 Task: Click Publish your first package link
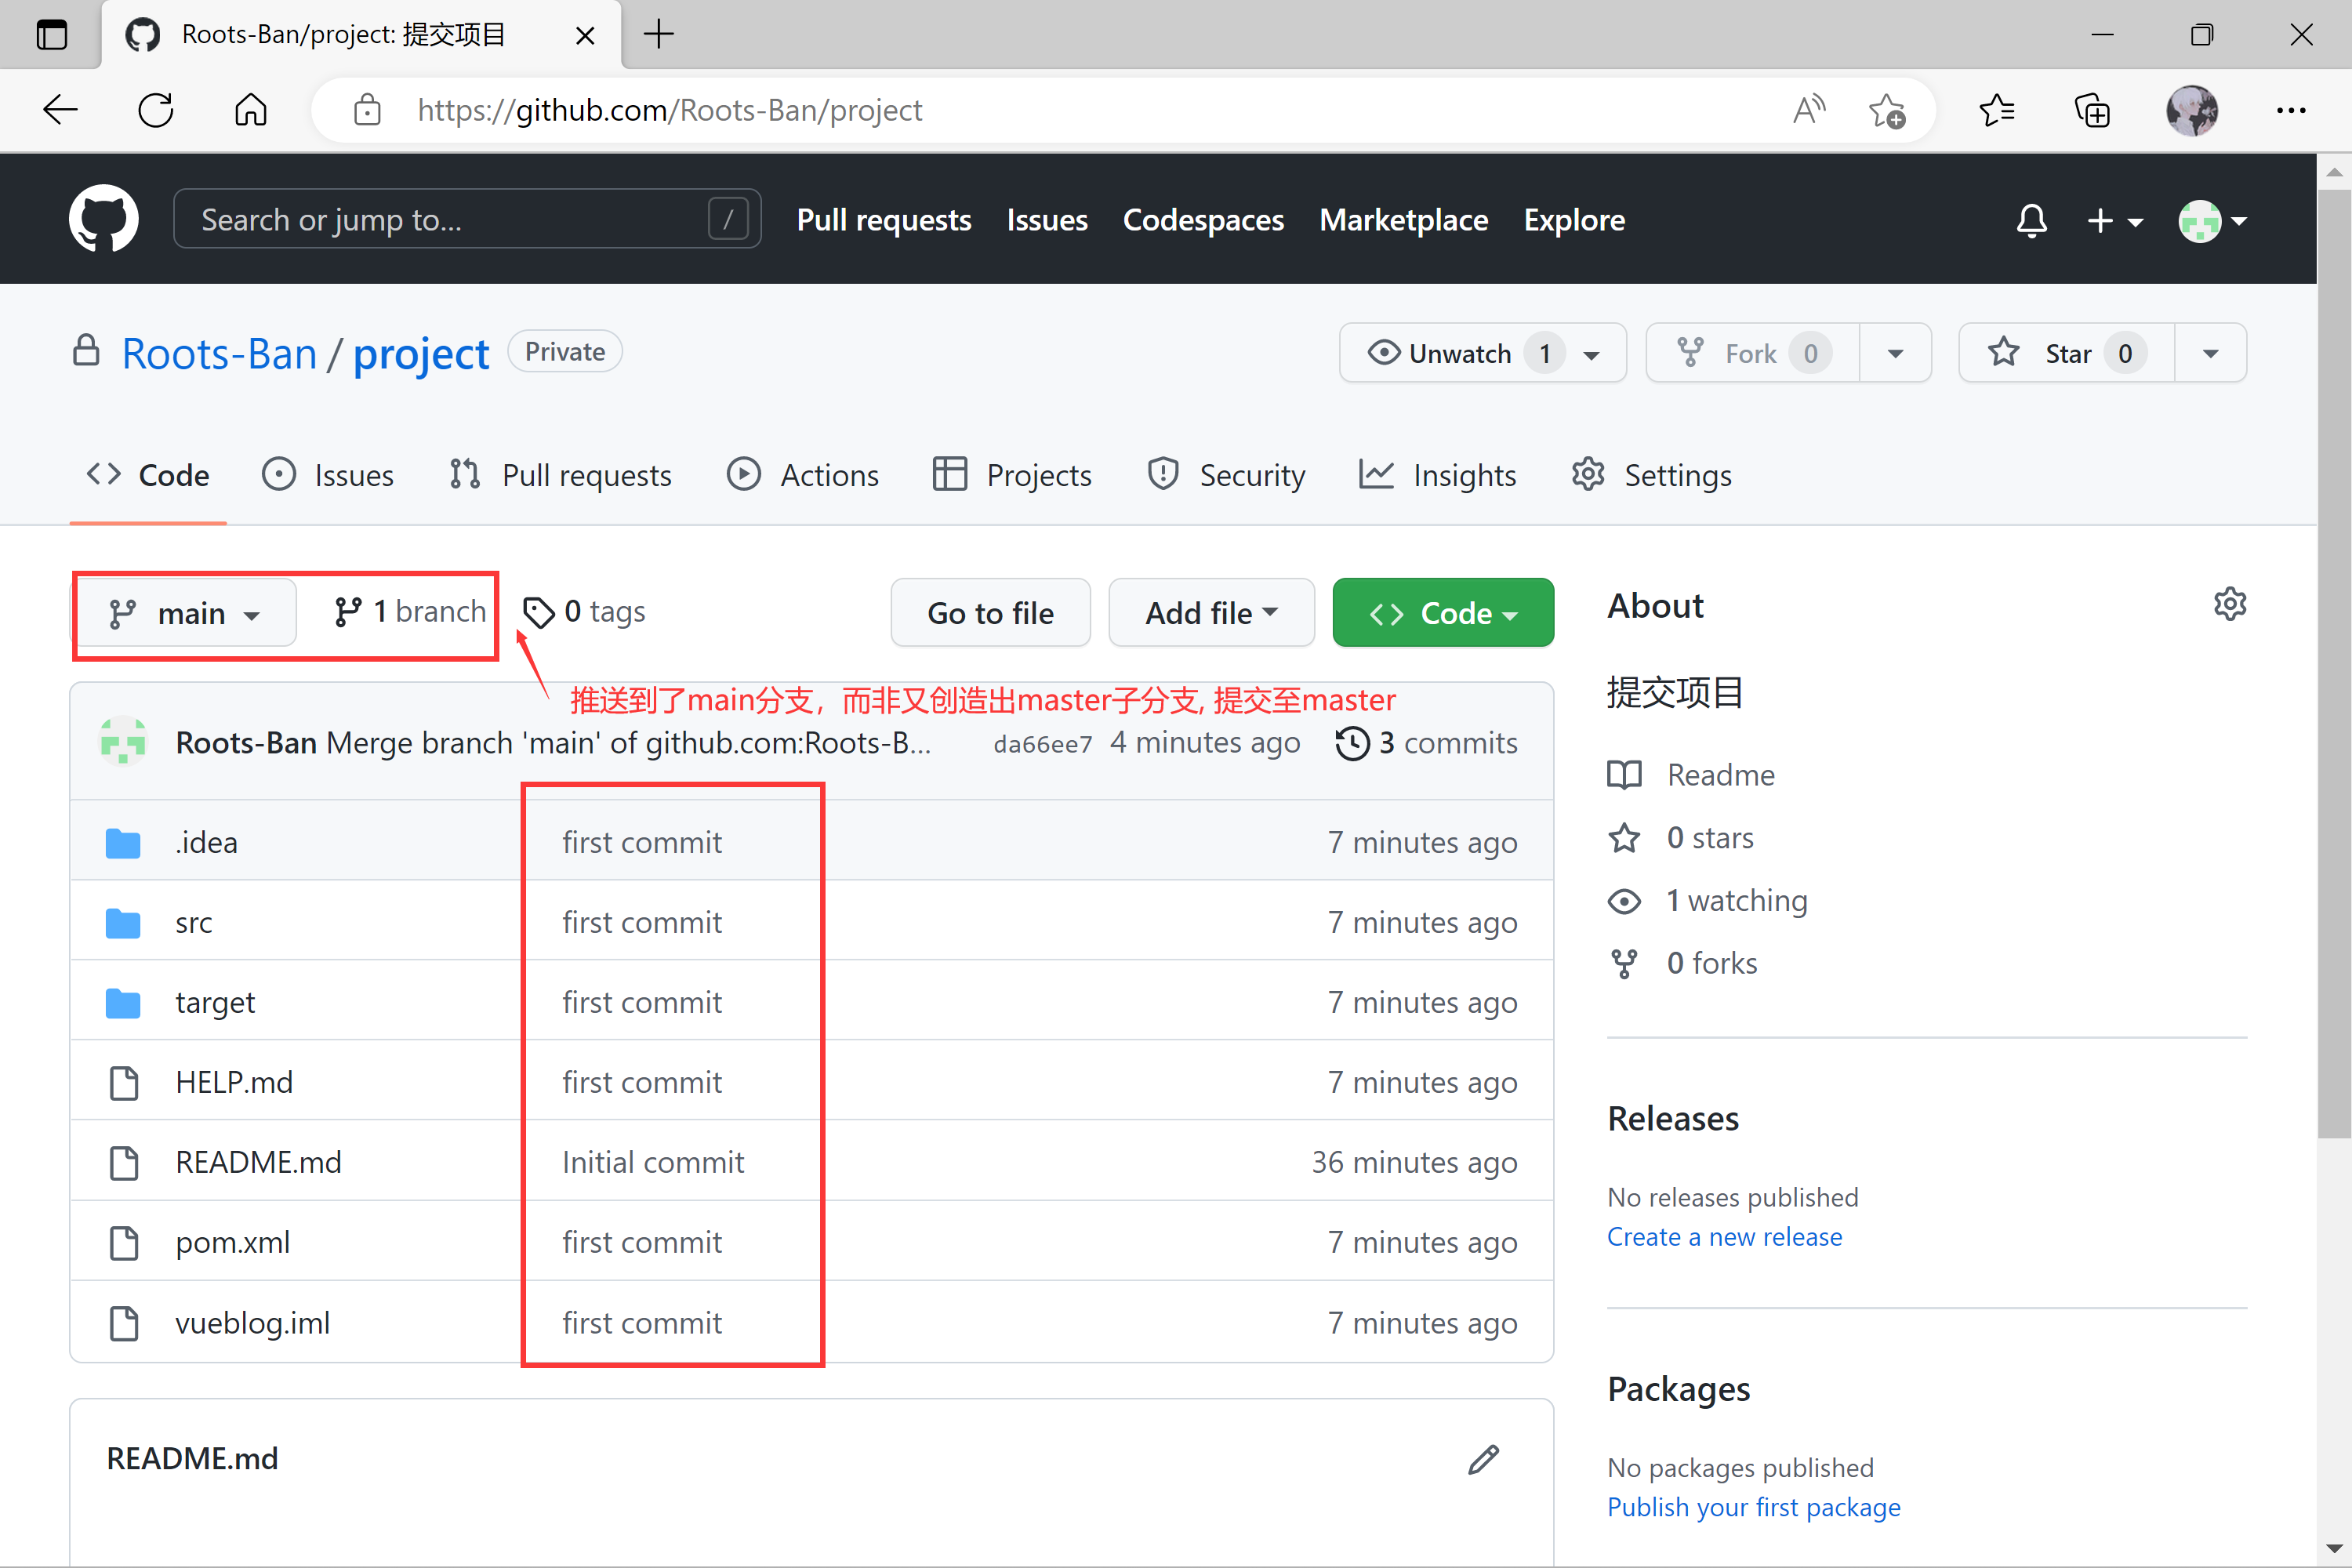(1754, 1508)
